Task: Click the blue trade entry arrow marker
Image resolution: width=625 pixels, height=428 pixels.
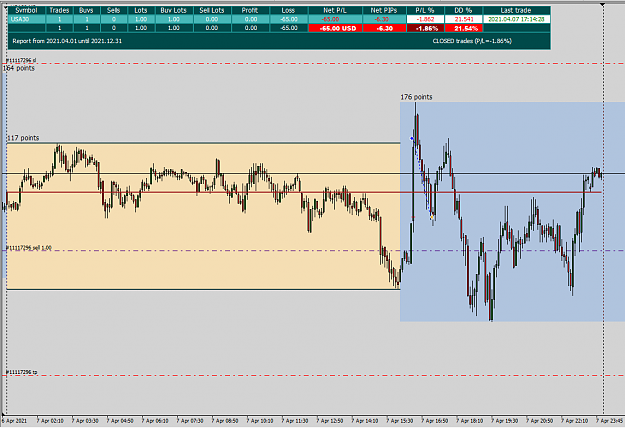Action: tap(412, 139)
